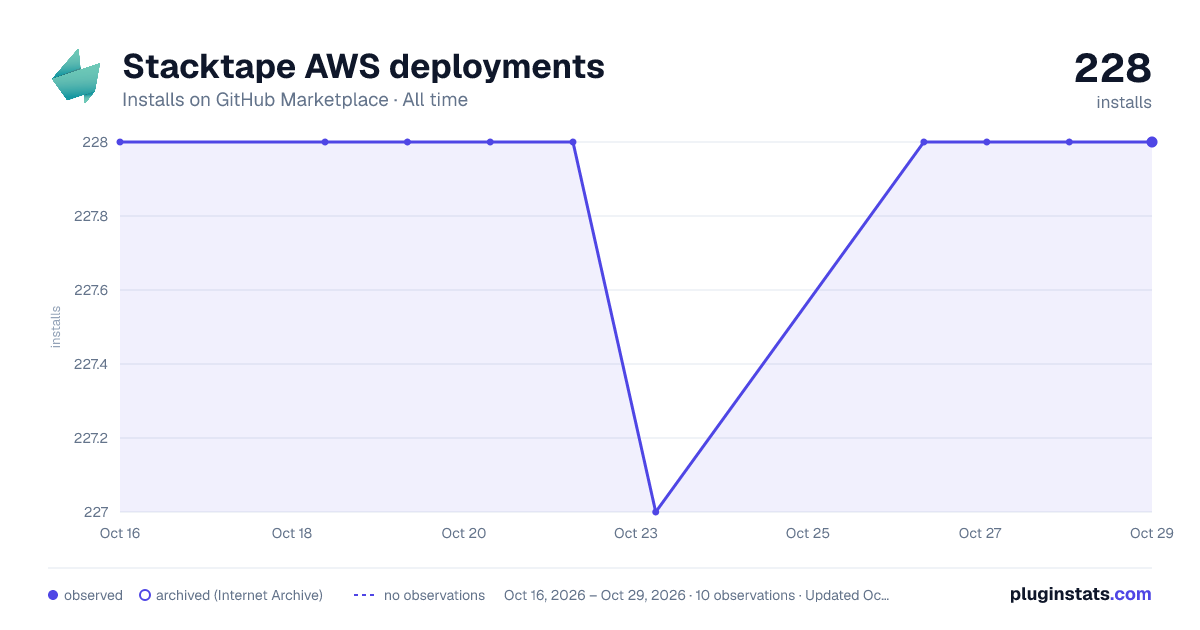Viewport: 1200px width, 630px height.
Task: Click the 'Oct 29' x-axis label
Action: point(1151,533)
